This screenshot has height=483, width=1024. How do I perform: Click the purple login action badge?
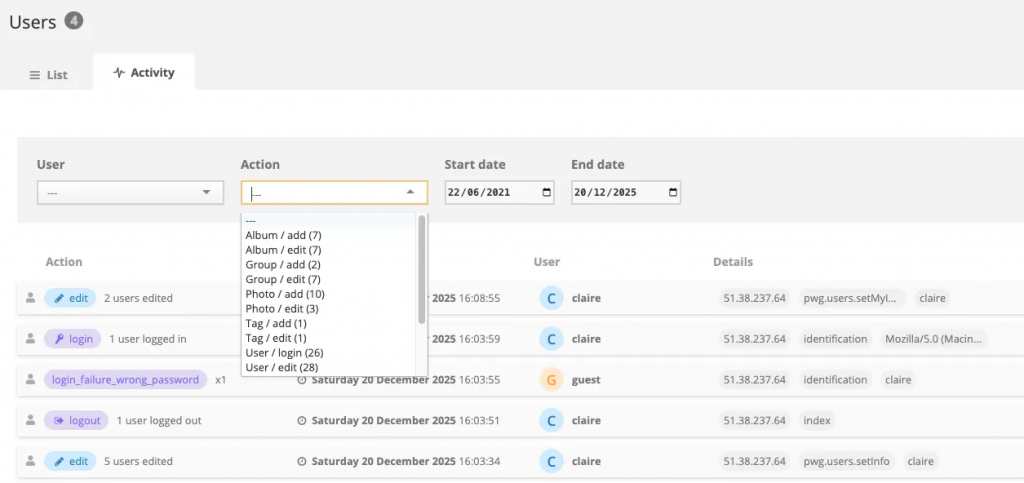(x=72, y=339)
